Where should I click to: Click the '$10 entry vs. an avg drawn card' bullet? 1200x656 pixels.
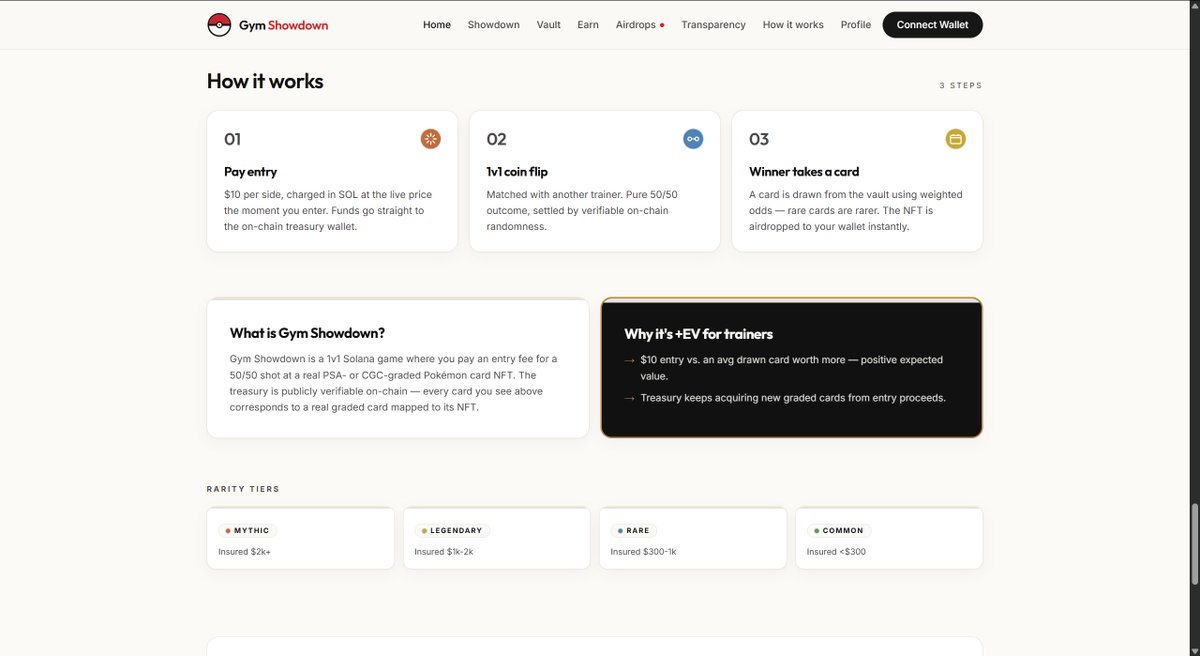tap(790, 368)
